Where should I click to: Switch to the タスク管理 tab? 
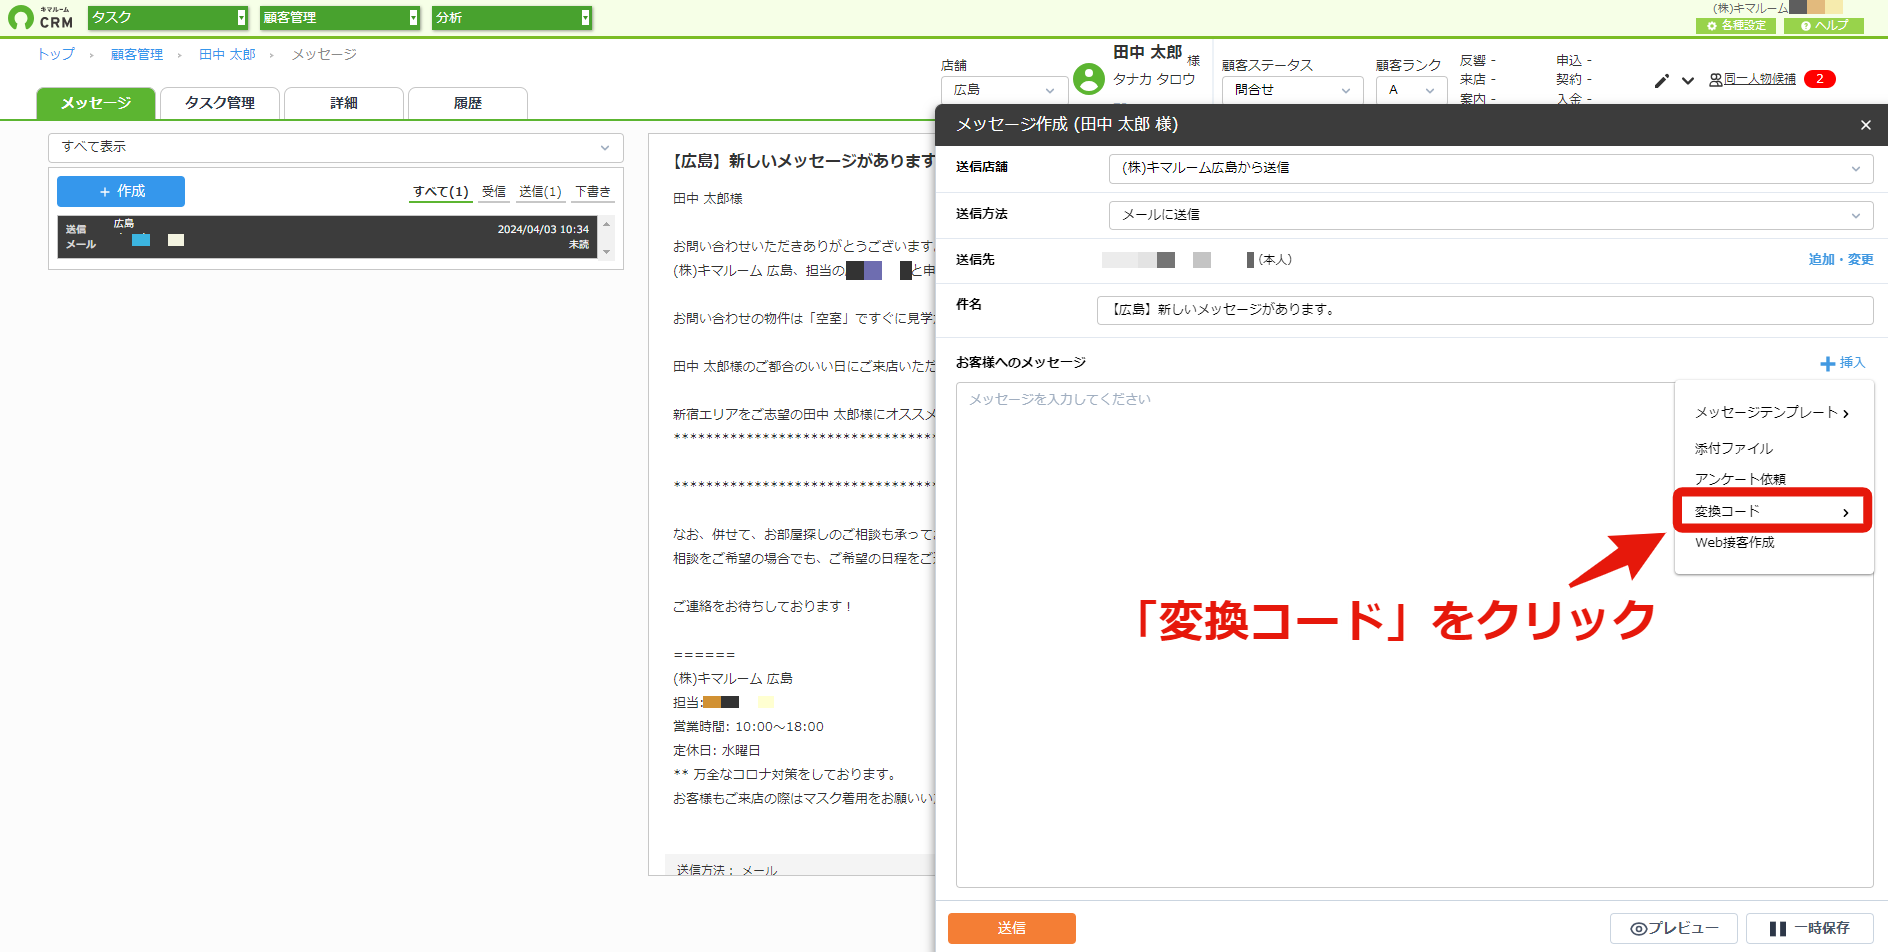[x=220, y=103]
